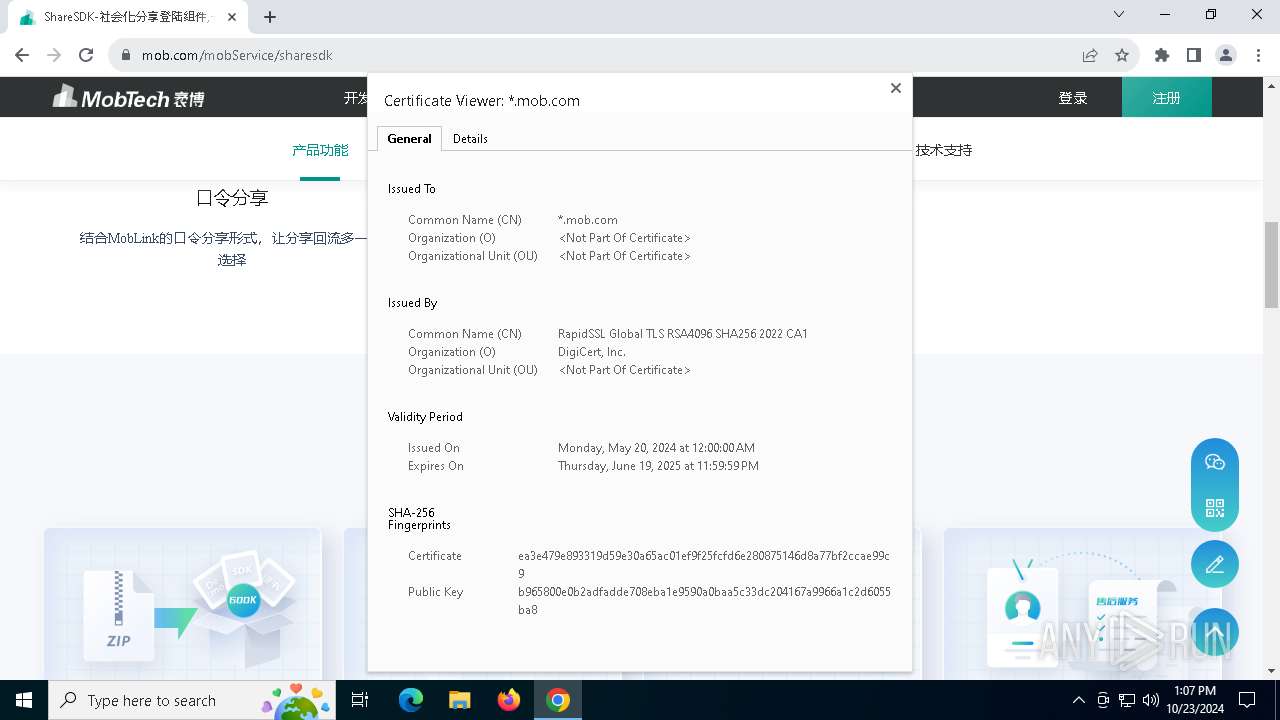Select the 技术支持 tab

pos(944,151)
